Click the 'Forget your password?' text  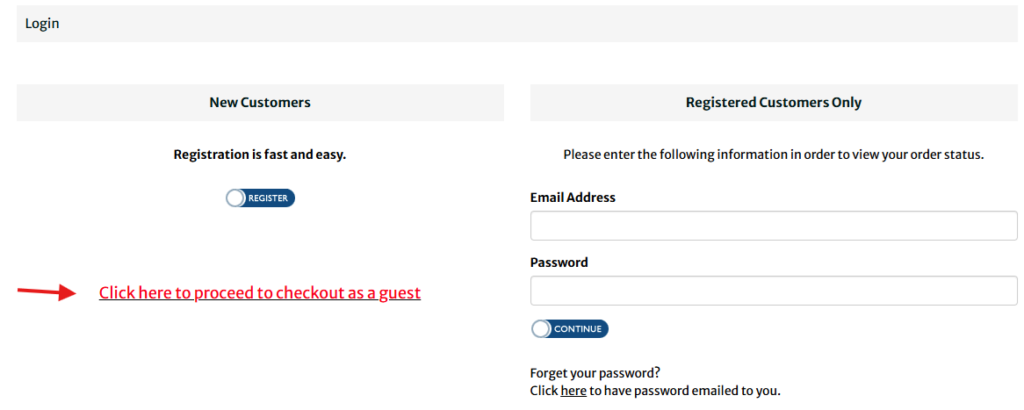tap(595, 374)
